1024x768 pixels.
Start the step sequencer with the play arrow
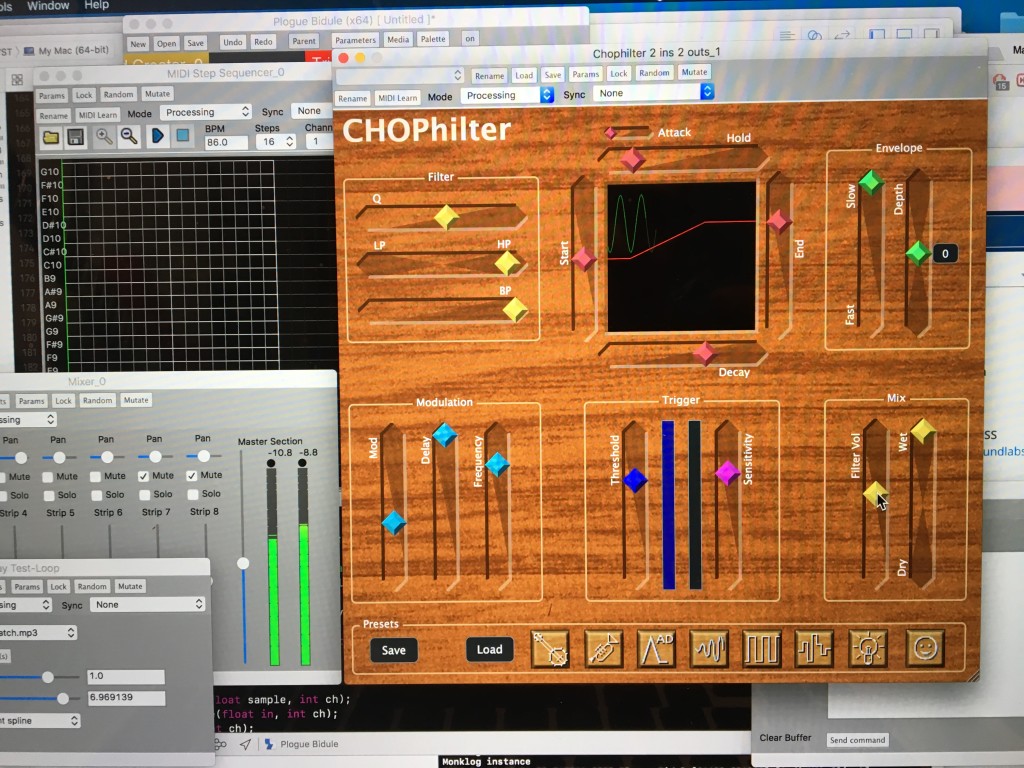157,137
